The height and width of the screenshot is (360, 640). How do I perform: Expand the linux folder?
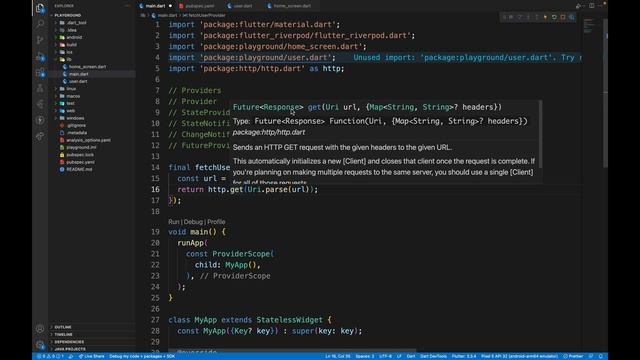tap(71, 89)
